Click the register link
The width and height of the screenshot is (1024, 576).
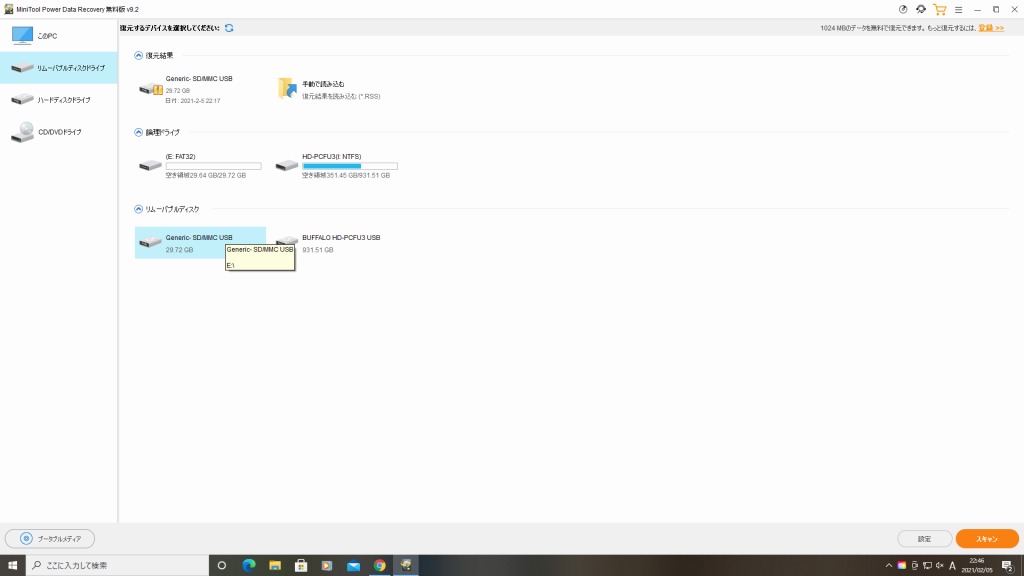click(991, 28)
